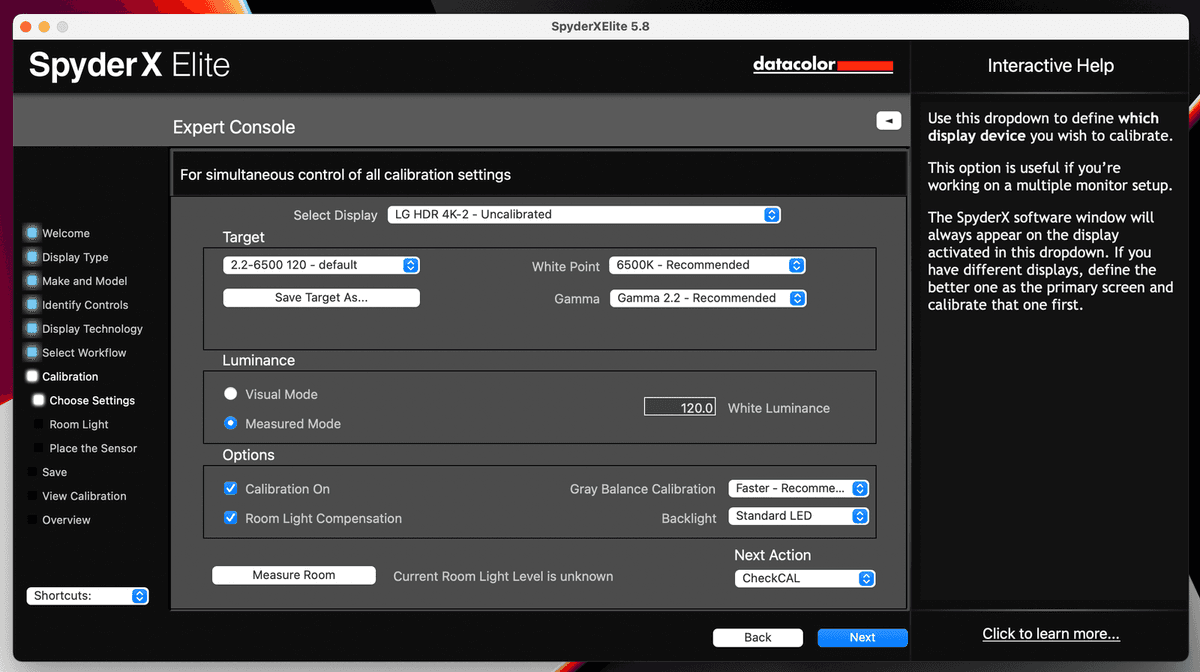Collapse the help panel with arrow icon

pyautogui.click(x=888, y=120)
